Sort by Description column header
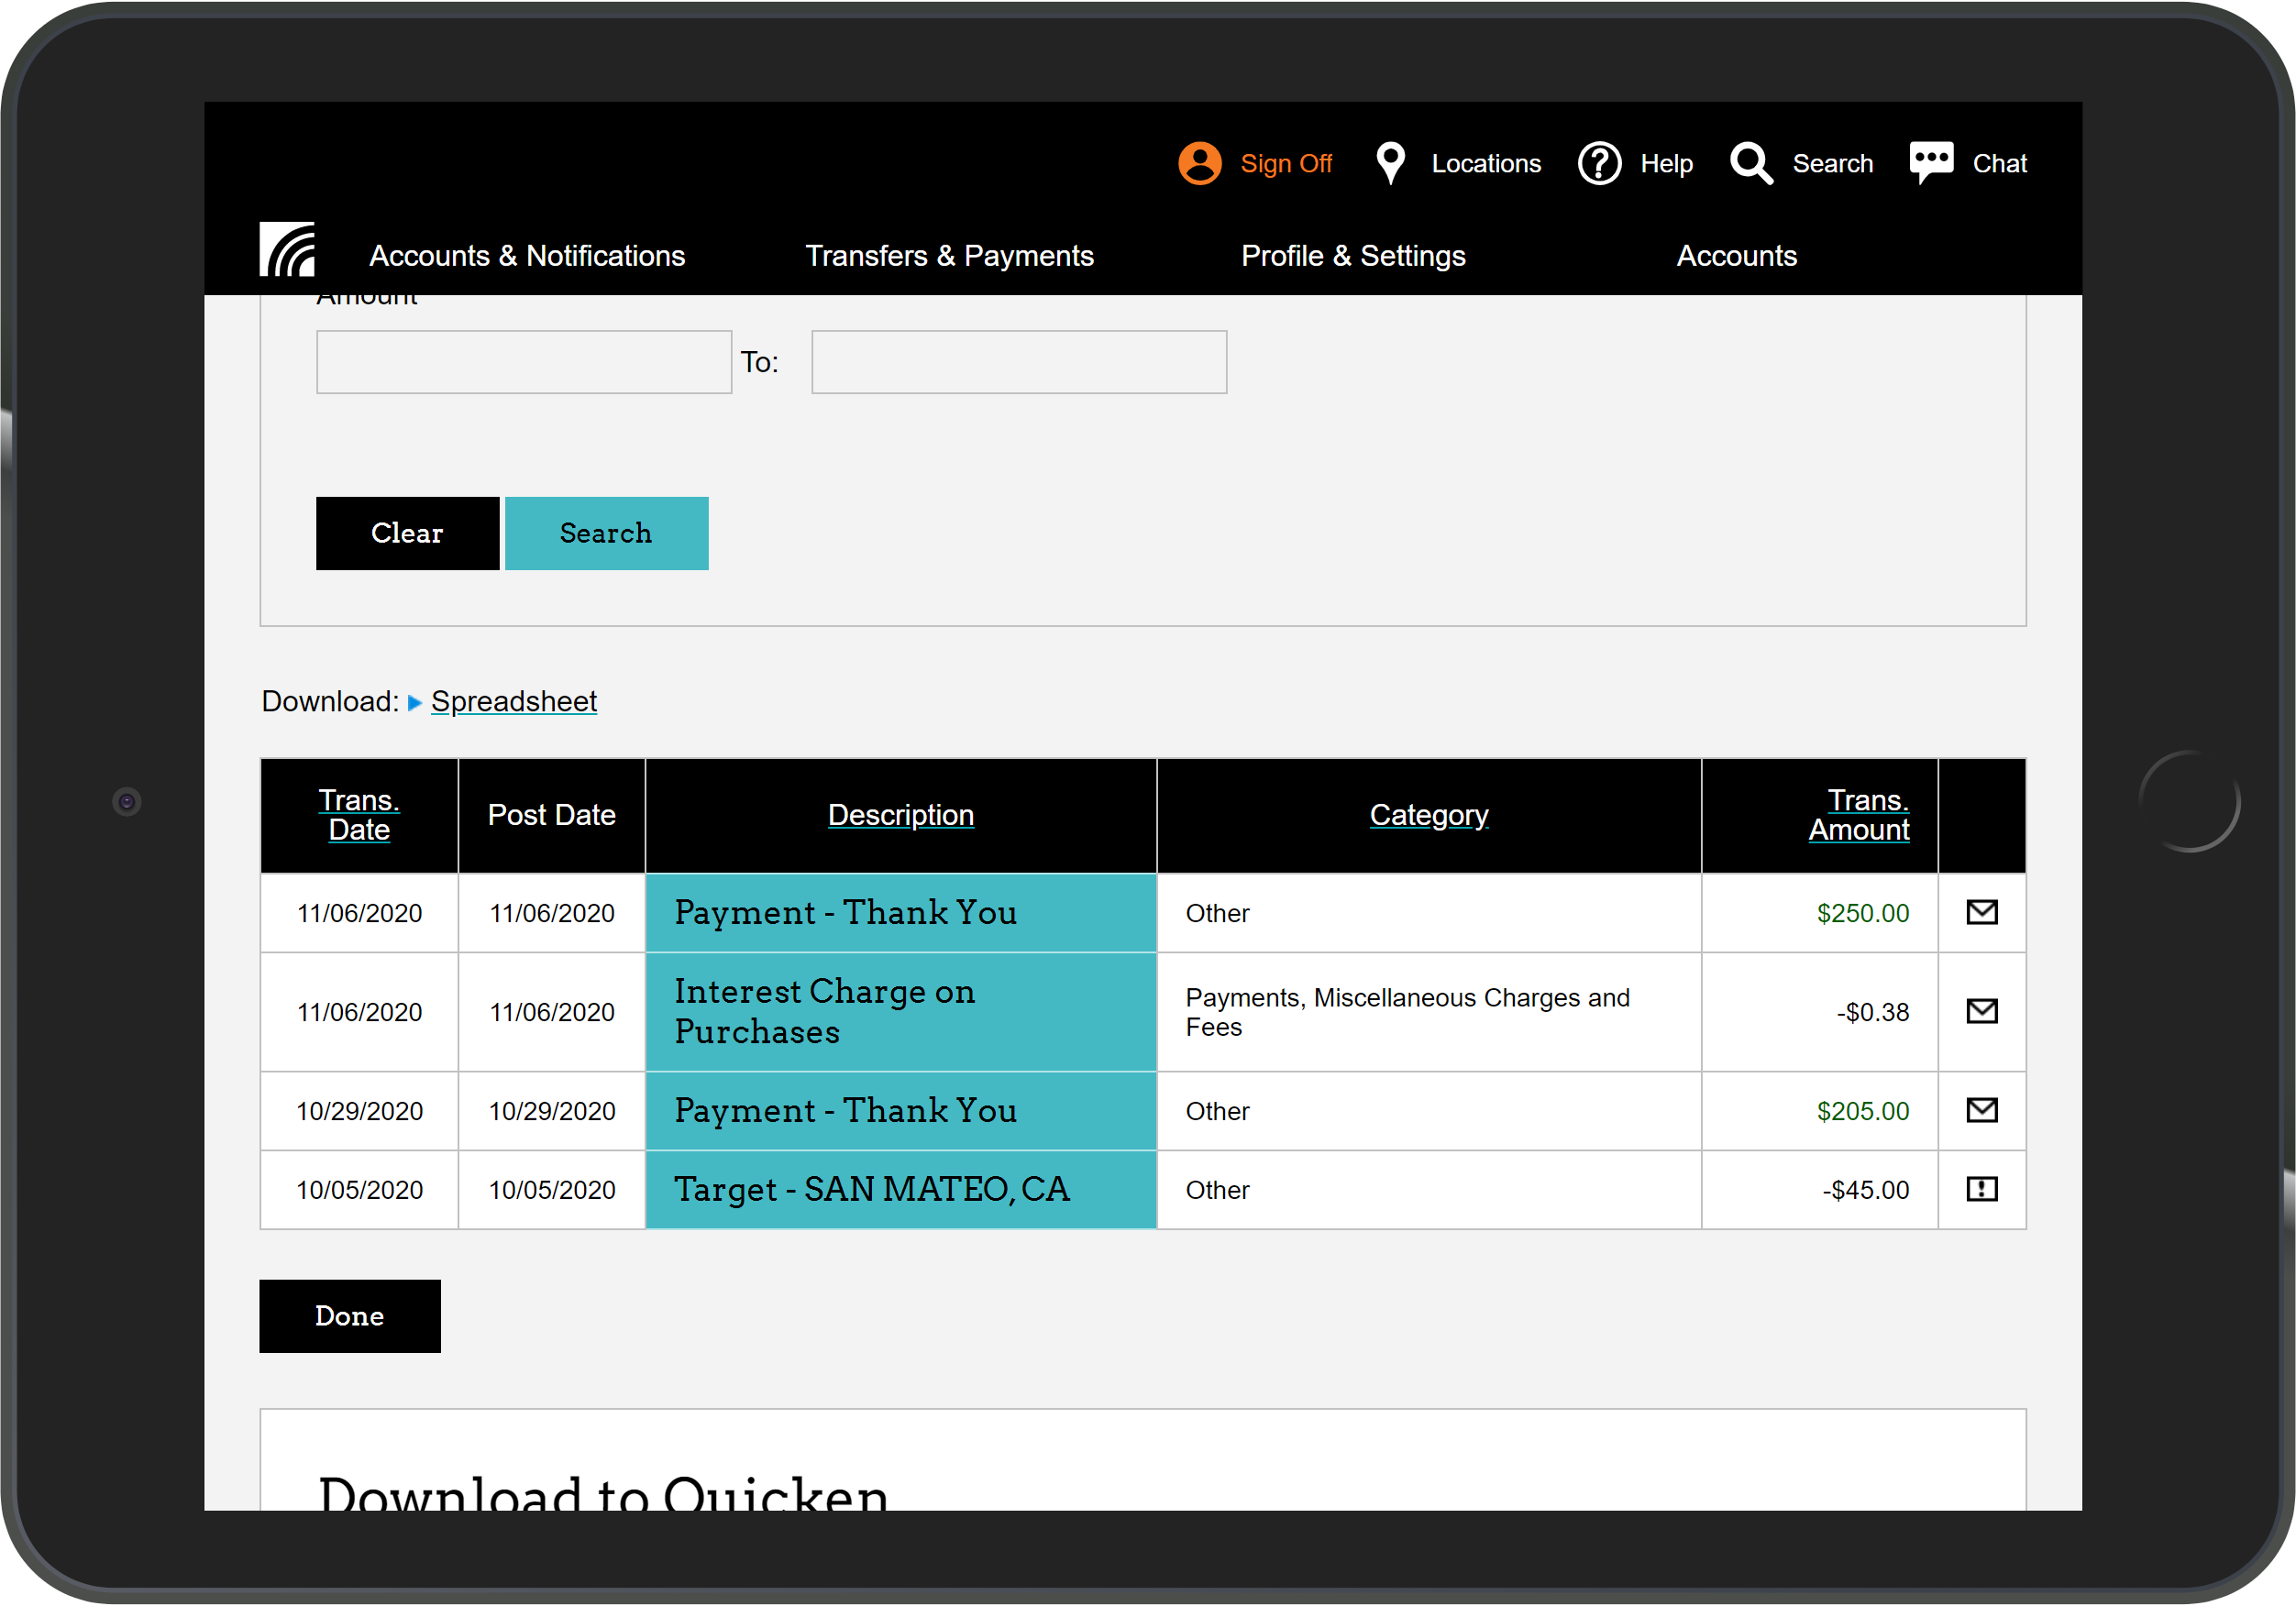2296x1606 pixels. (x=901, y=815)
